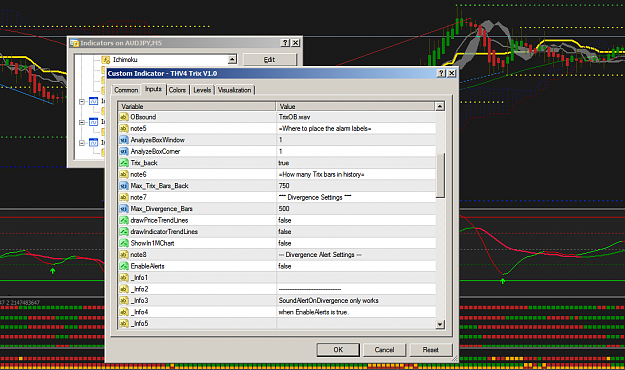Click the help button of the Custom Indicator dialog
Screen dimensions: 625x370
[441, 73]
